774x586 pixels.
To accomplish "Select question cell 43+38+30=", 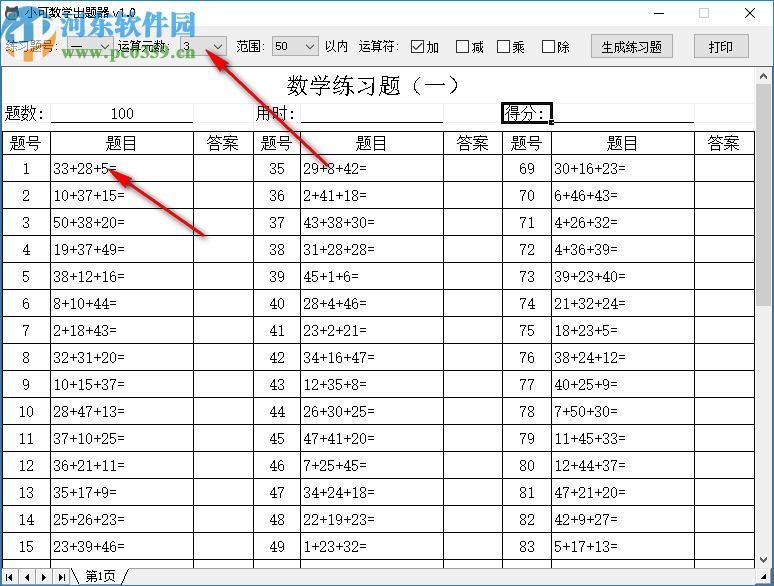I will click(372, 222).
